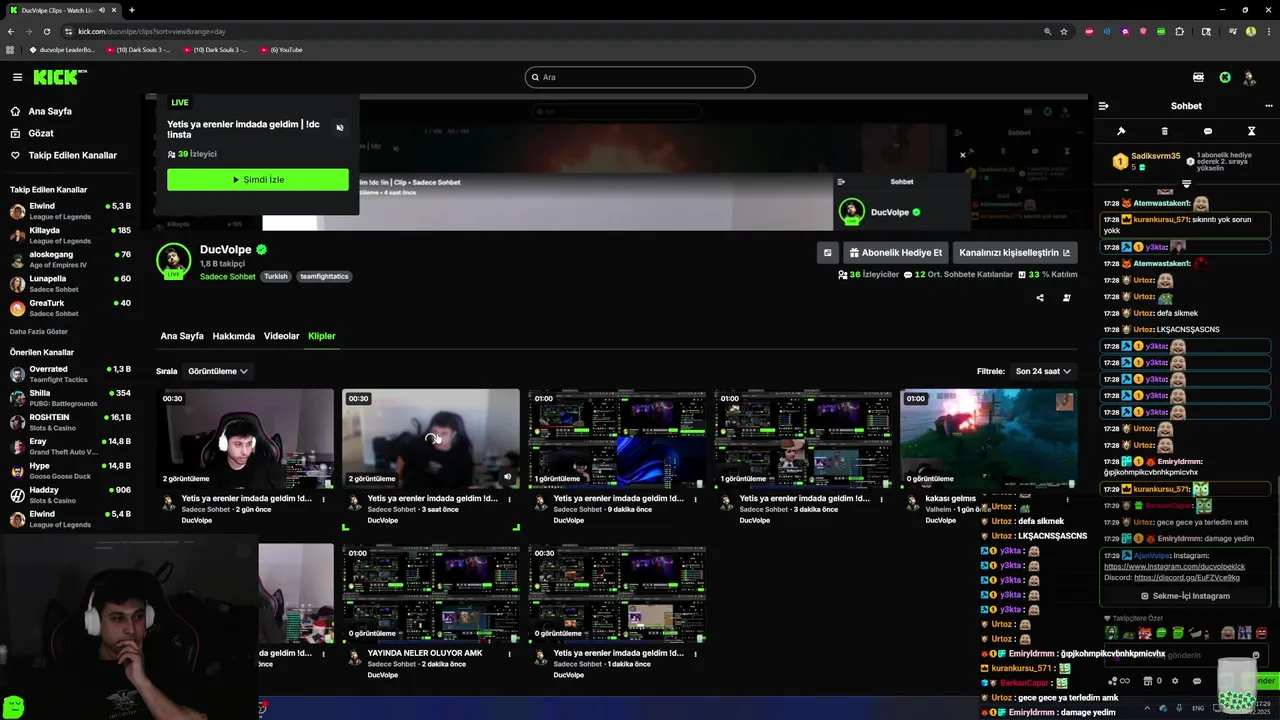Expand the chat leaderboard arrow
1280x720 pixels.
1187,184
